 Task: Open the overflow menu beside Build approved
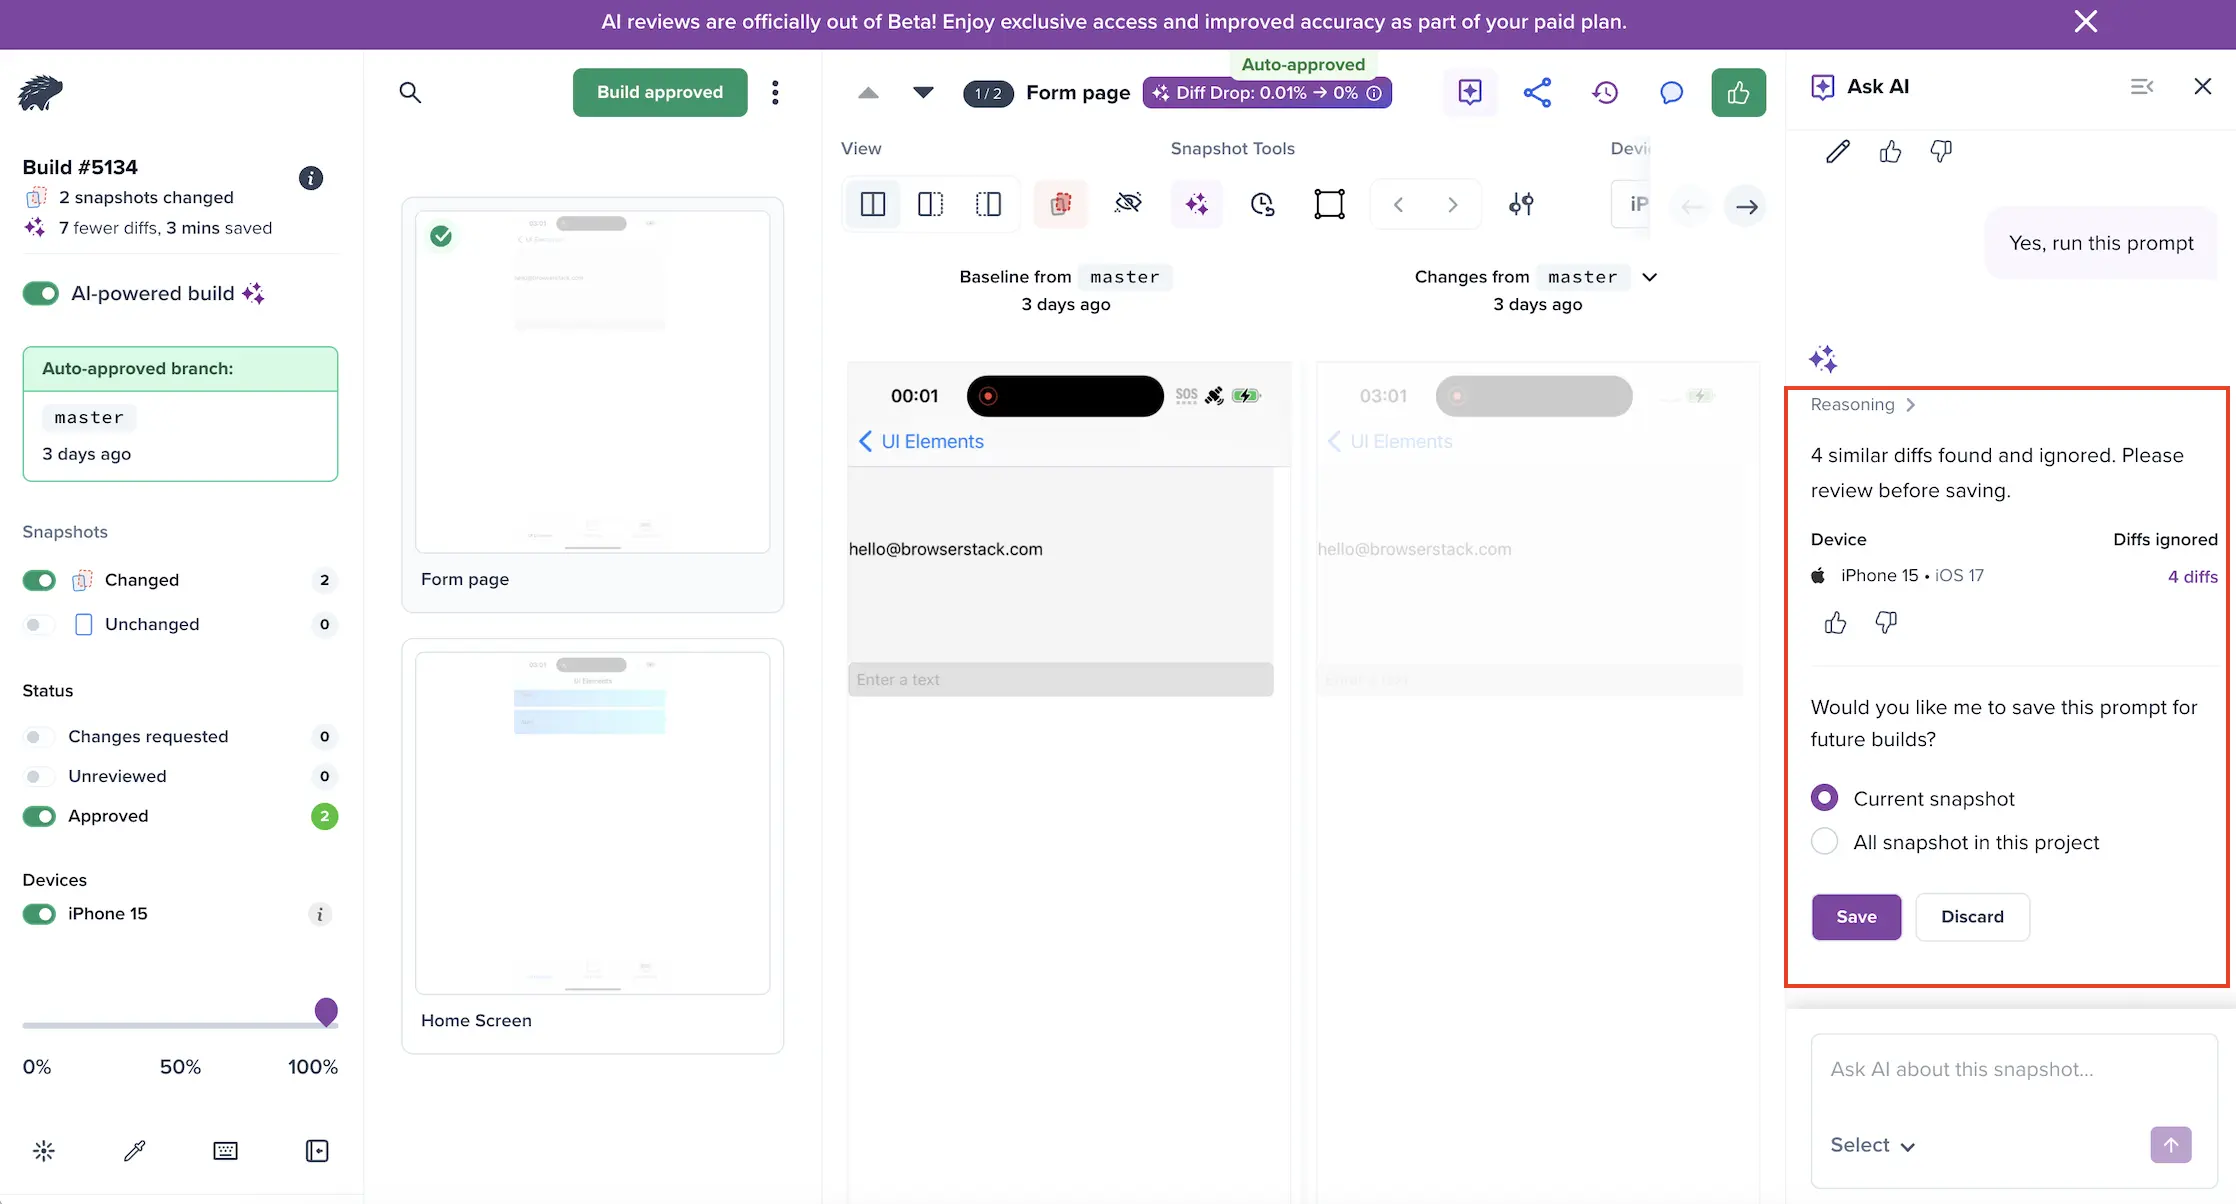[x=775, y=92]
